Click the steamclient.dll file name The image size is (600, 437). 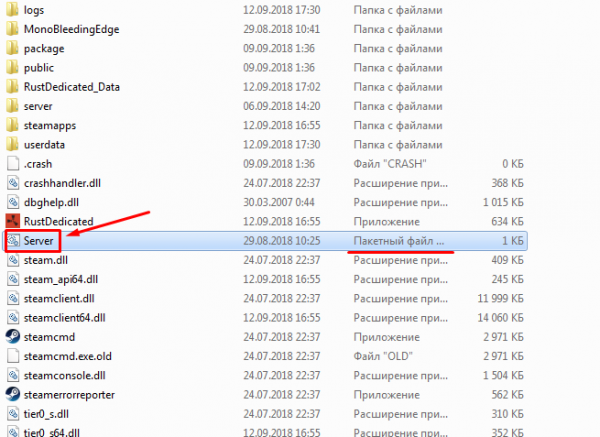pyautogui.click(x=59, y=298)
